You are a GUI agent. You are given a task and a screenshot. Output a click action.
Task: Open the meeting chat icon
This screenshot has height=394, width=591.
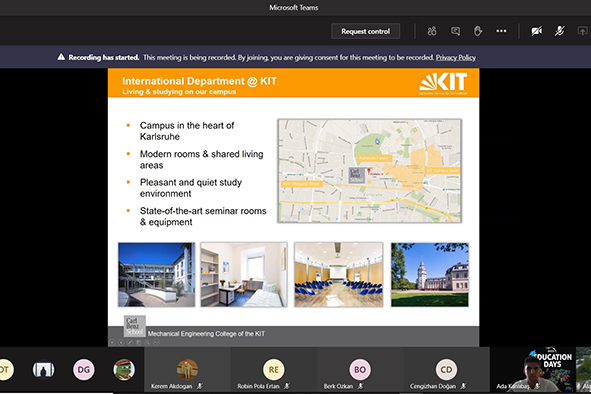click(x=455, y=31)
